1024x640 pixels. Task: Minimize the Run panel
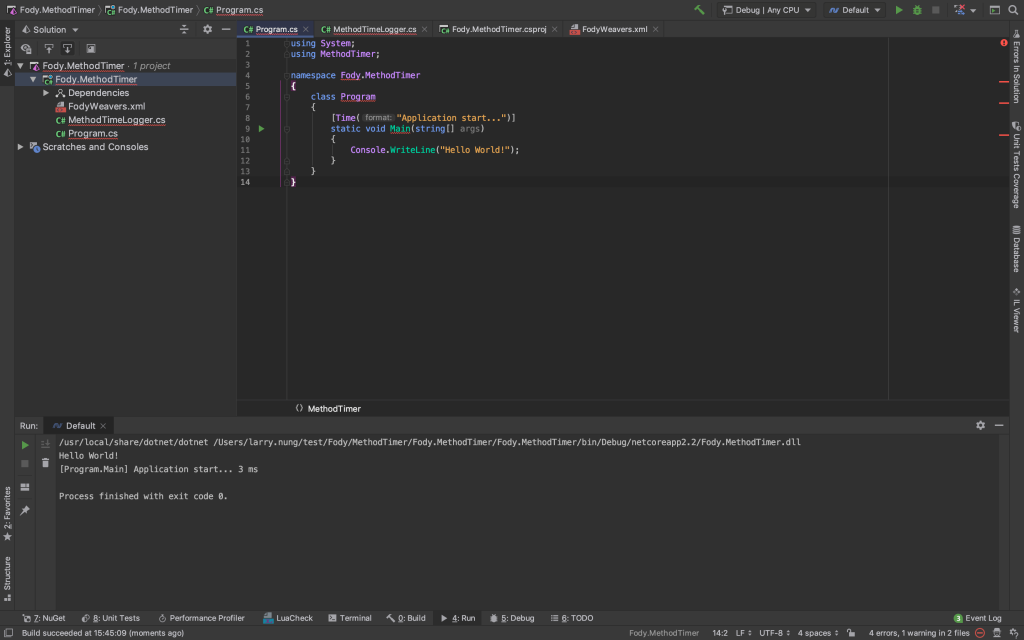(x=999, y=425)
